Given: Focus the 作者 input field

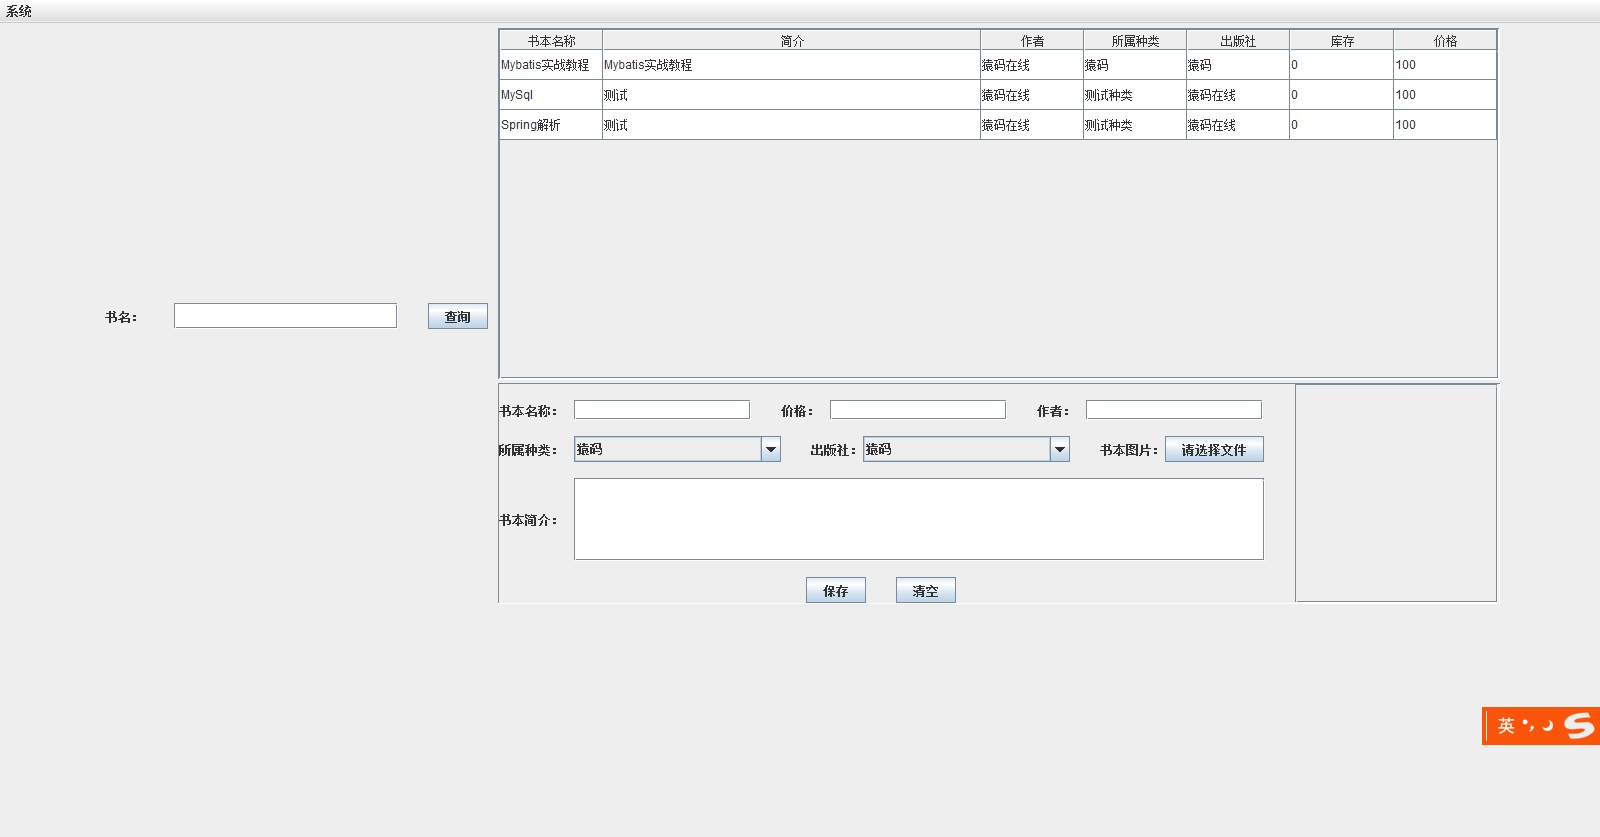Looking at the screenshot, I should pos(1173,410).
